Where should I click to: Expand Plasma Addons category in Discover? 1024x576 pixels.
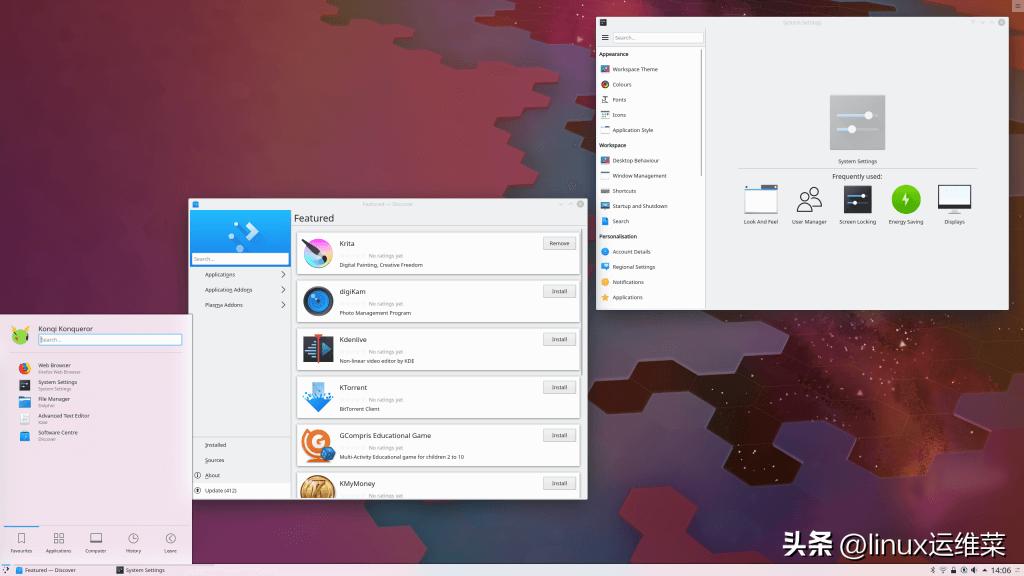pos(241,305)
